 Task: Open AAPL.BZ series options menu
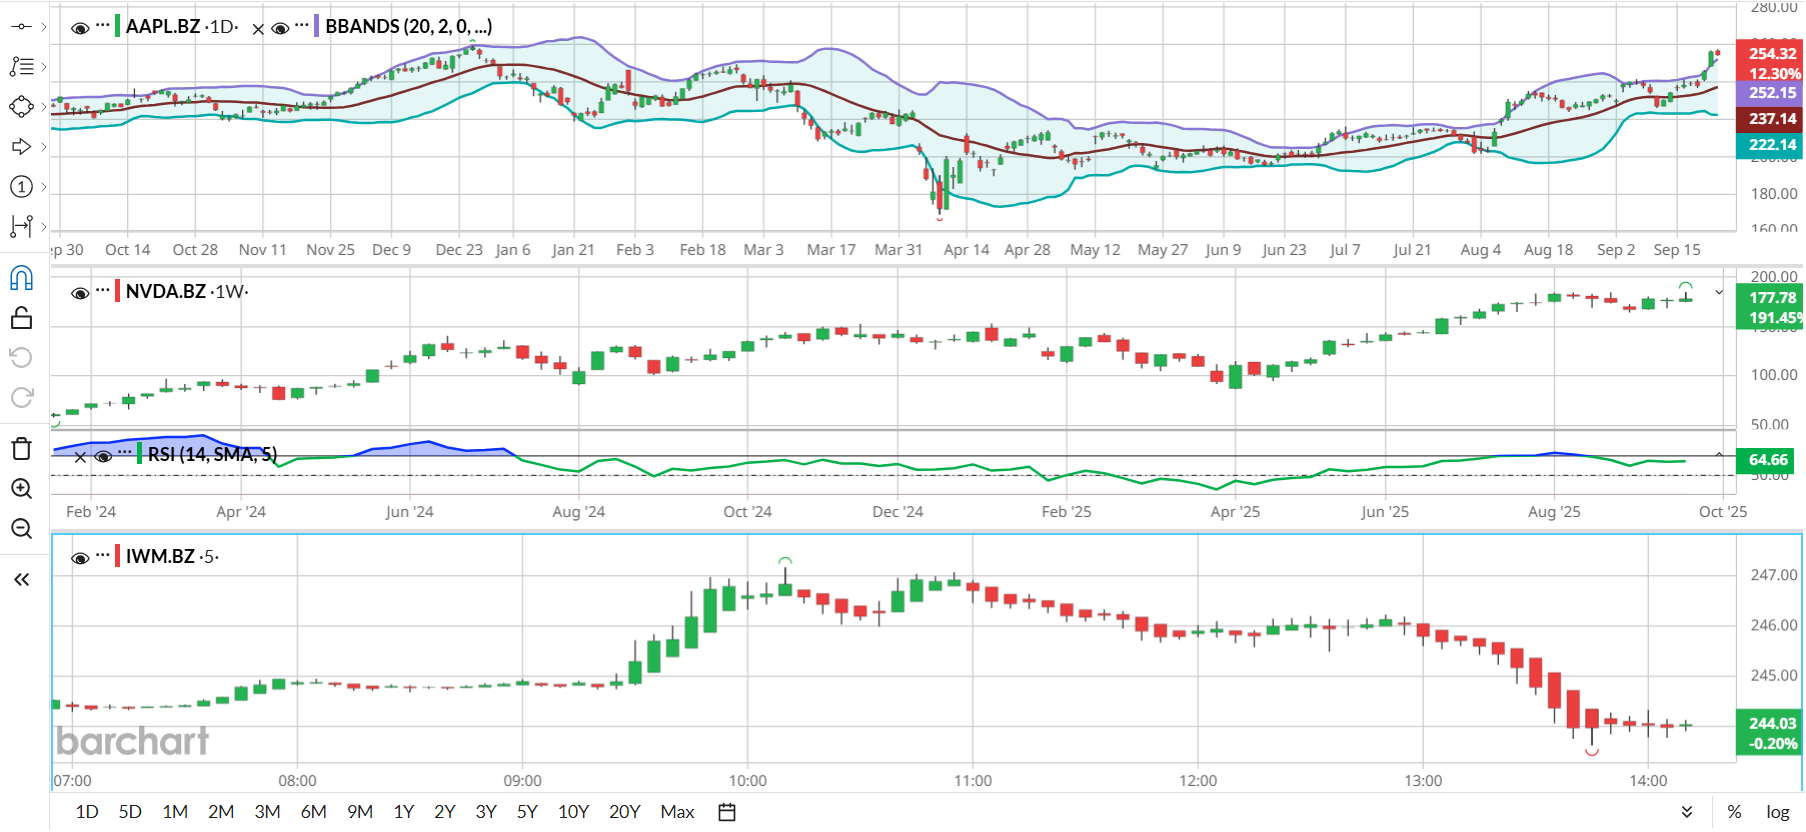pyautogui.click(x=103, y=25)
